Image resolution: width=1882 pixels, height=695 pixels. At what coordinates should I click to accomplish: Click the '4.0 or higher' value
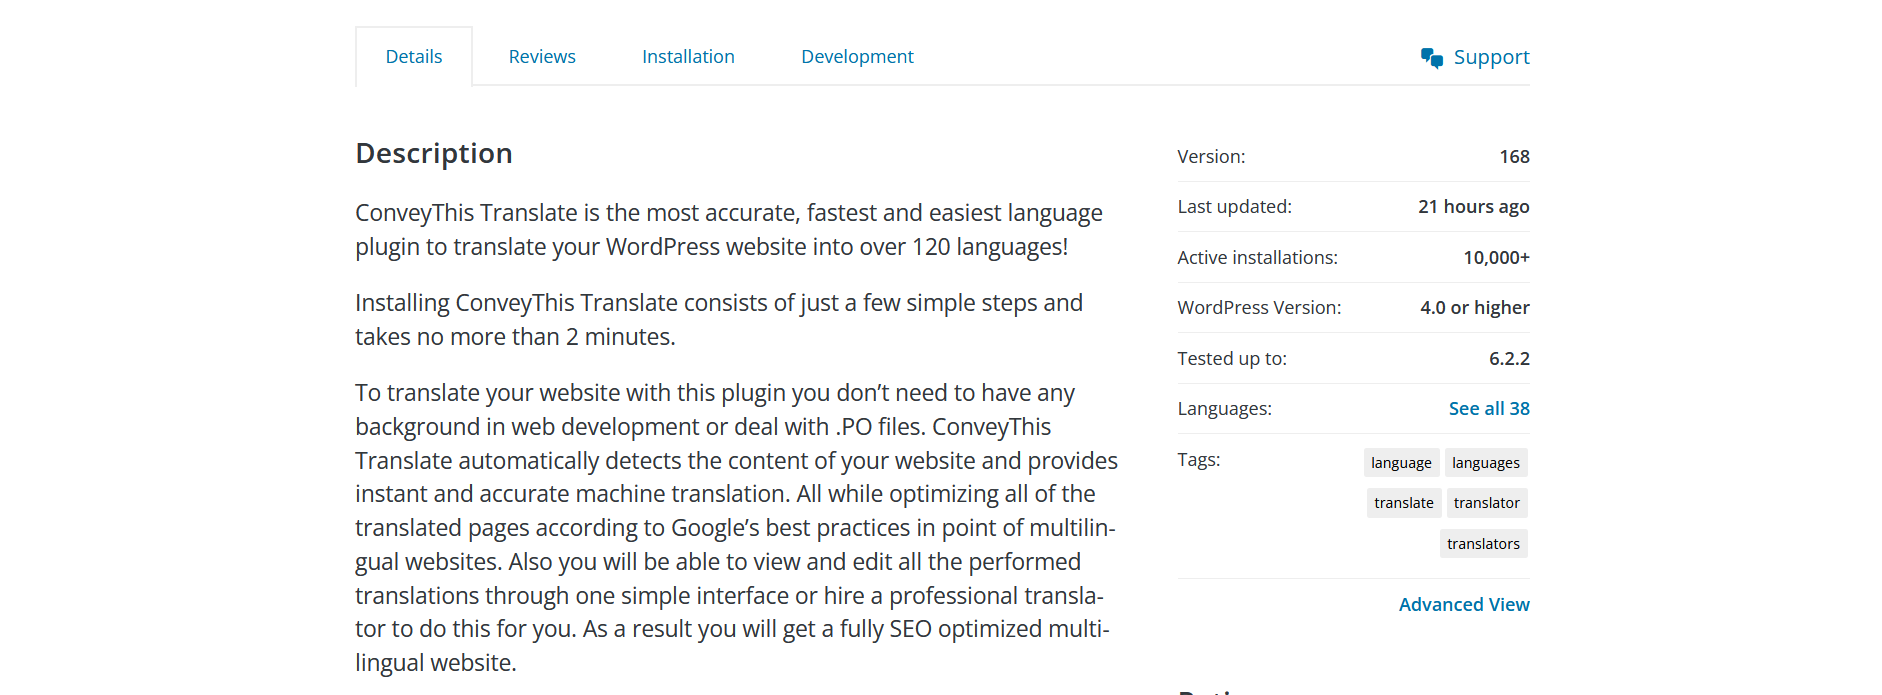pos(1474,308)
